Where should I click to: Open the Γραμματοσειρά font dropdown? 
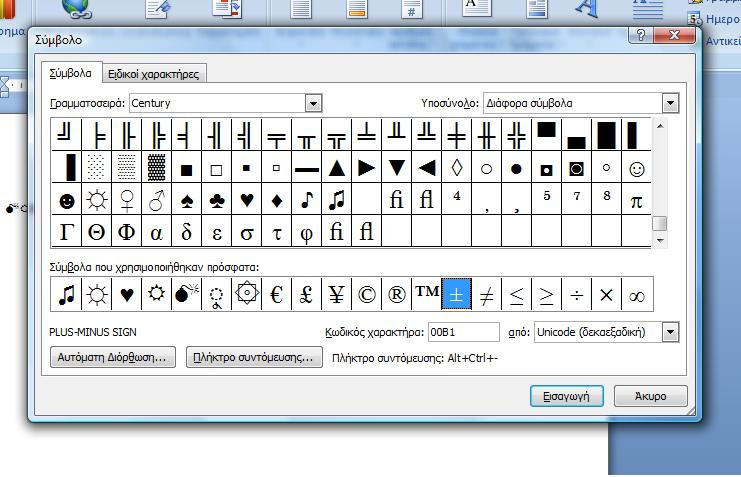point(313,103)
